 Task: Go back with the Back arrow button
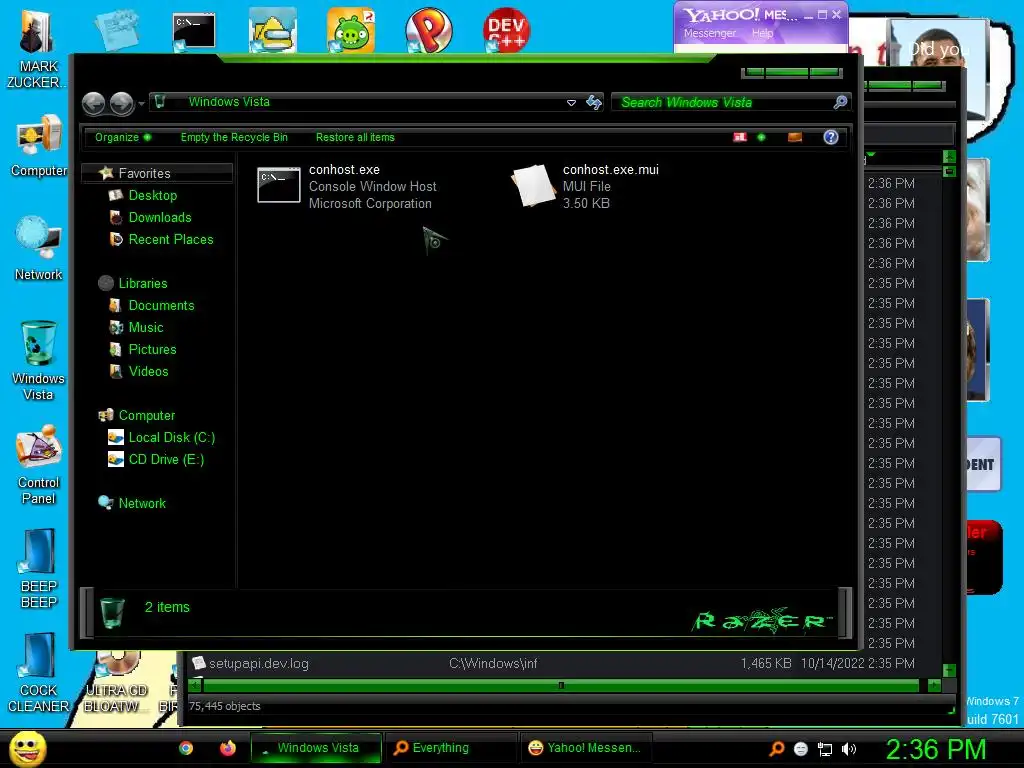(x=93, y=103)
